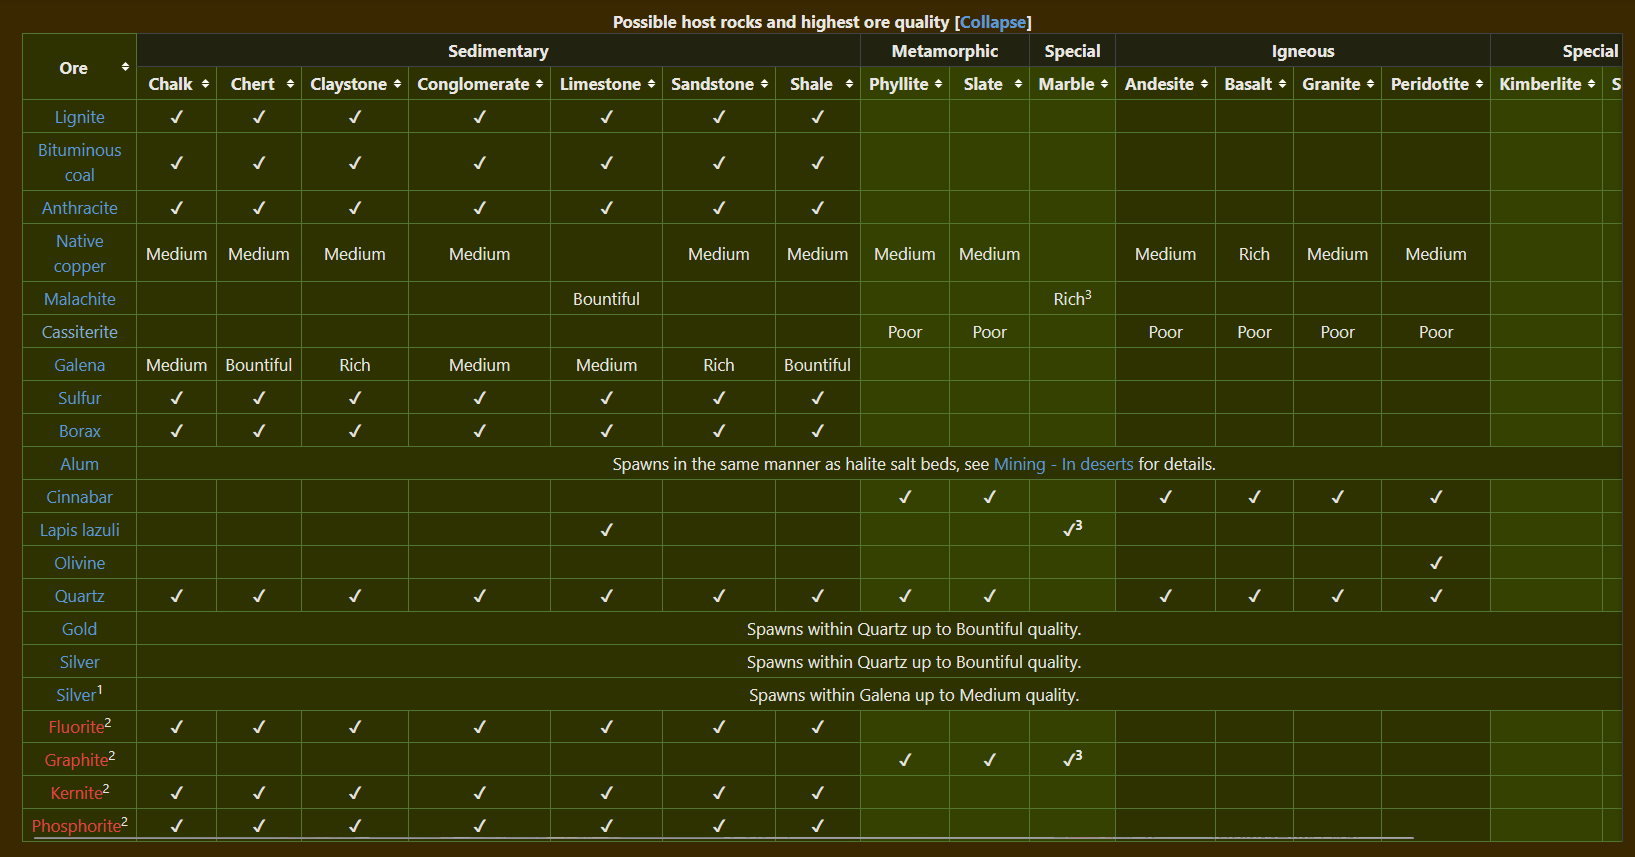Sort by Andesite column arrow icon
The width and height of the screenshot is (1635, 857).
[1204, 84]
